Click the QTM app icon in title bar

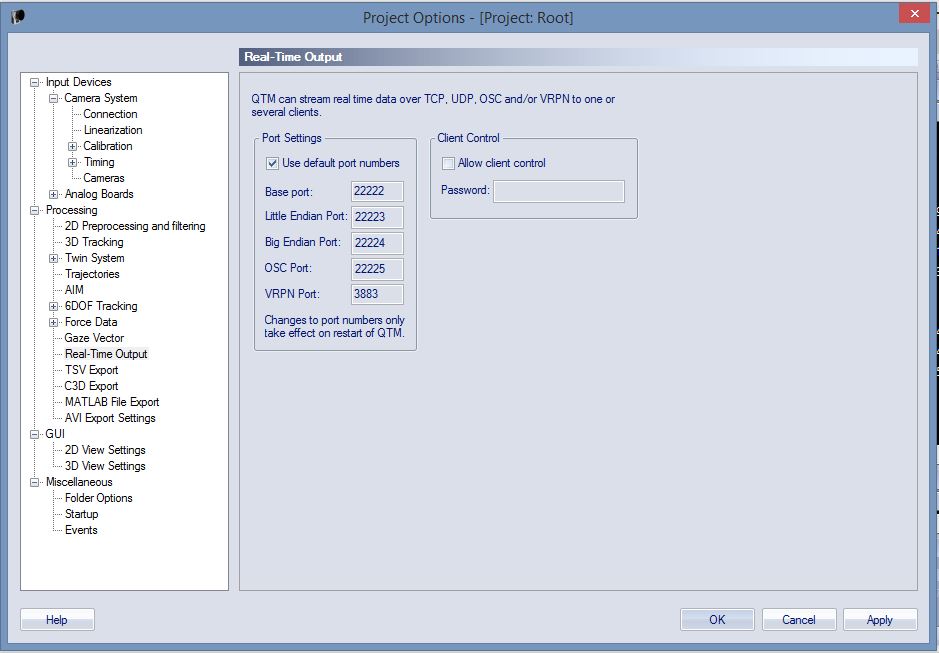tap(17, 17)
